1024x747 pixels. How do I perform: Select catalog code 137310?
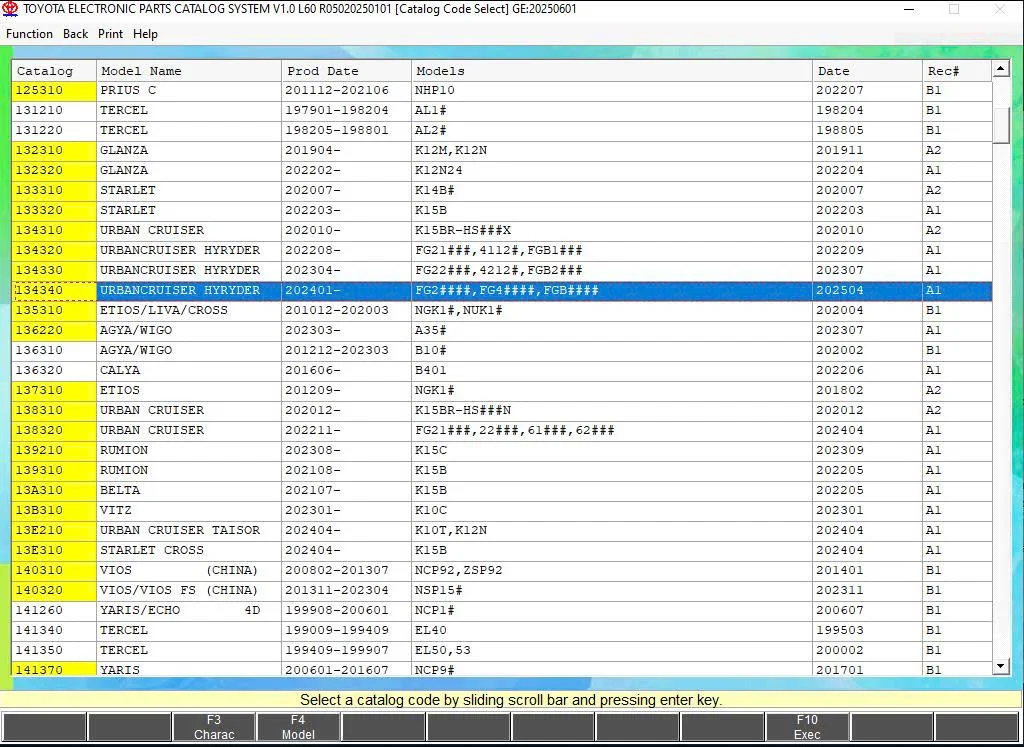pos(54,390)
